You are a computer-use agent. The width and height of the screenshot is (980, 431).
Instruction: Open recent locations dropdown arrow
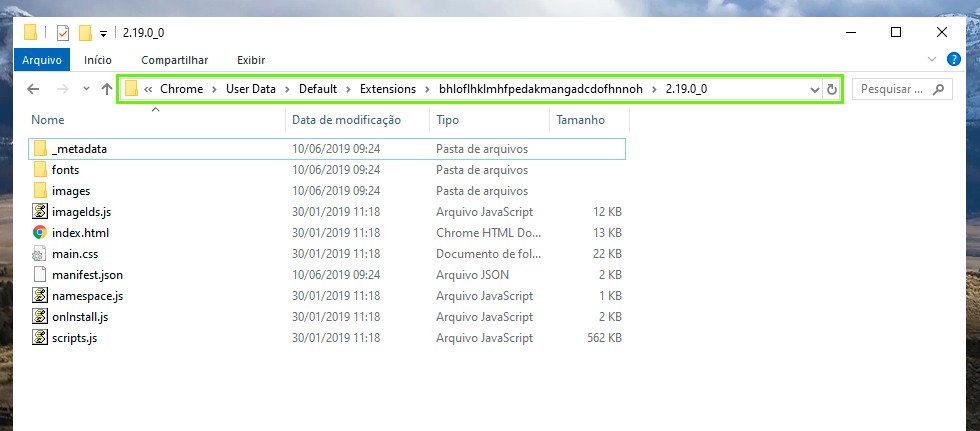[84, 90]
